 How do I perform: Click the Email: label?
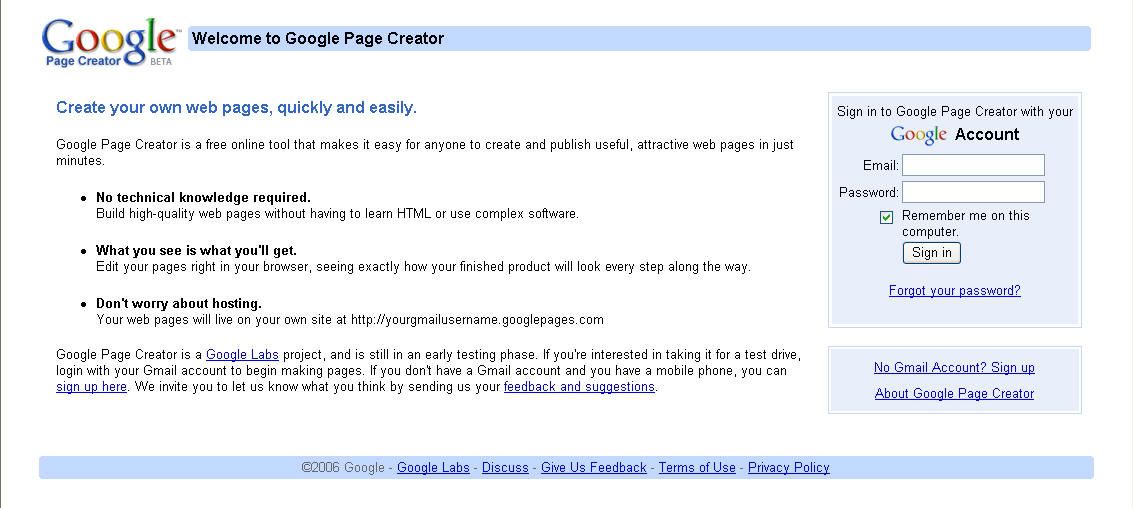pyautogui.click(x=881, y=165)
